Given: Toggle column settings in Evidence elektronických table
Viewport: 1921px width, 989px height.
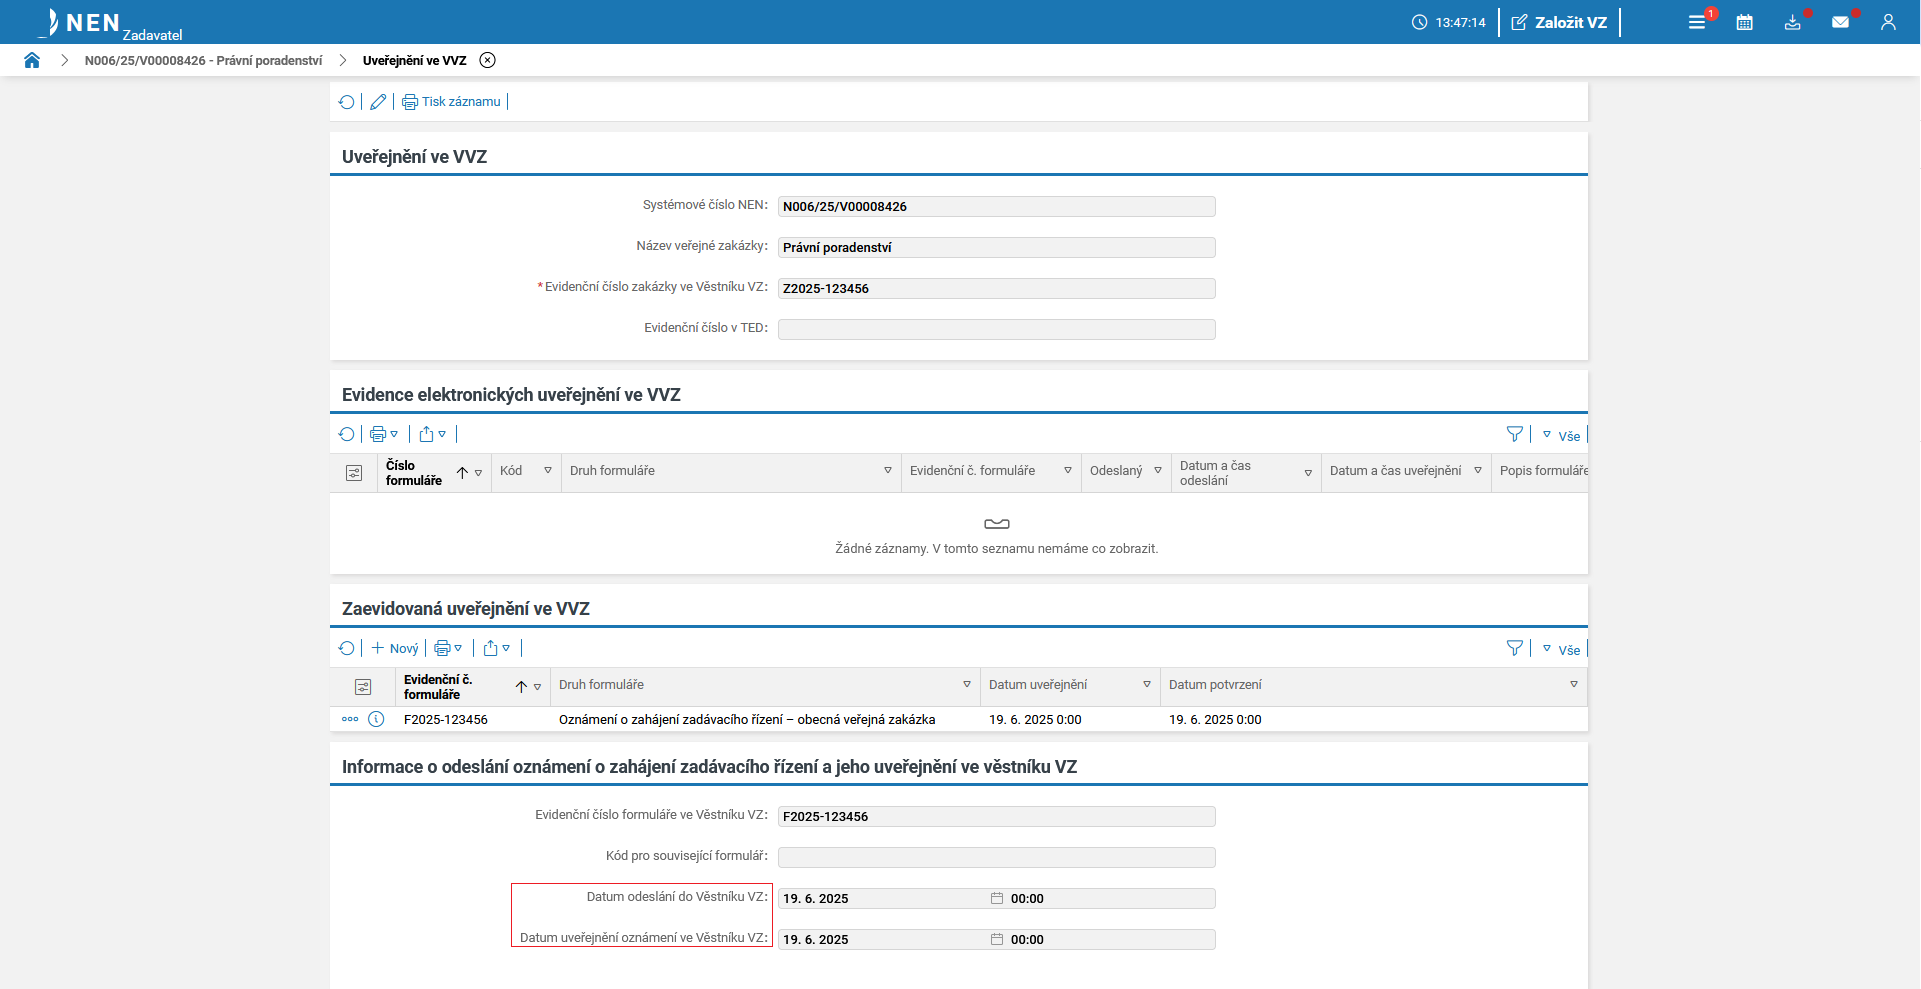Looking at the screenshot, I should tap(354, 473).
